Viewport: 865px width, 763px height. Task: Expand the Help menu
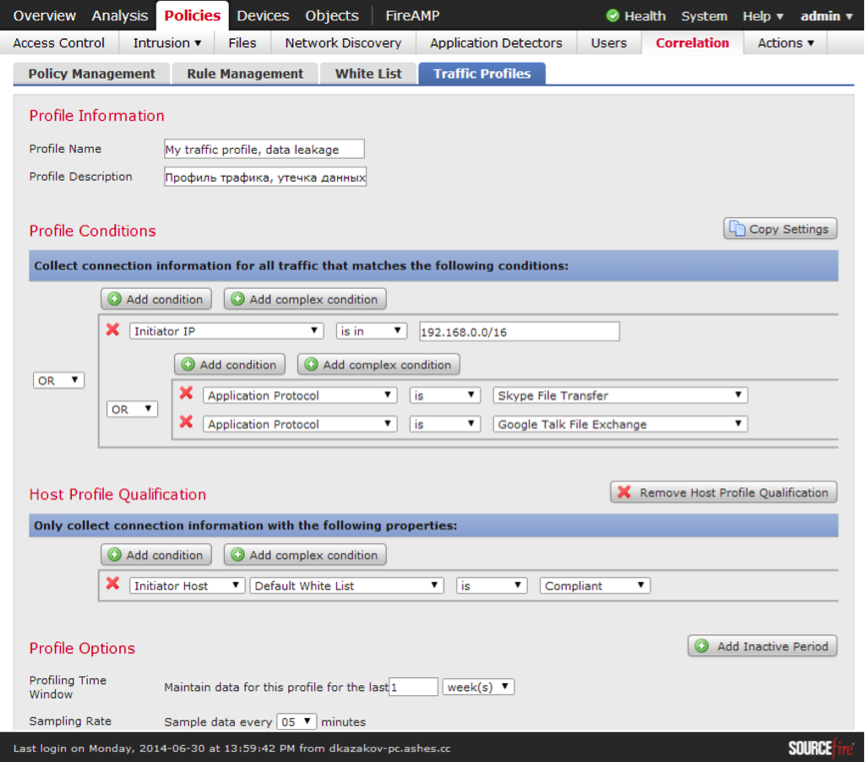tap(763, 16)
